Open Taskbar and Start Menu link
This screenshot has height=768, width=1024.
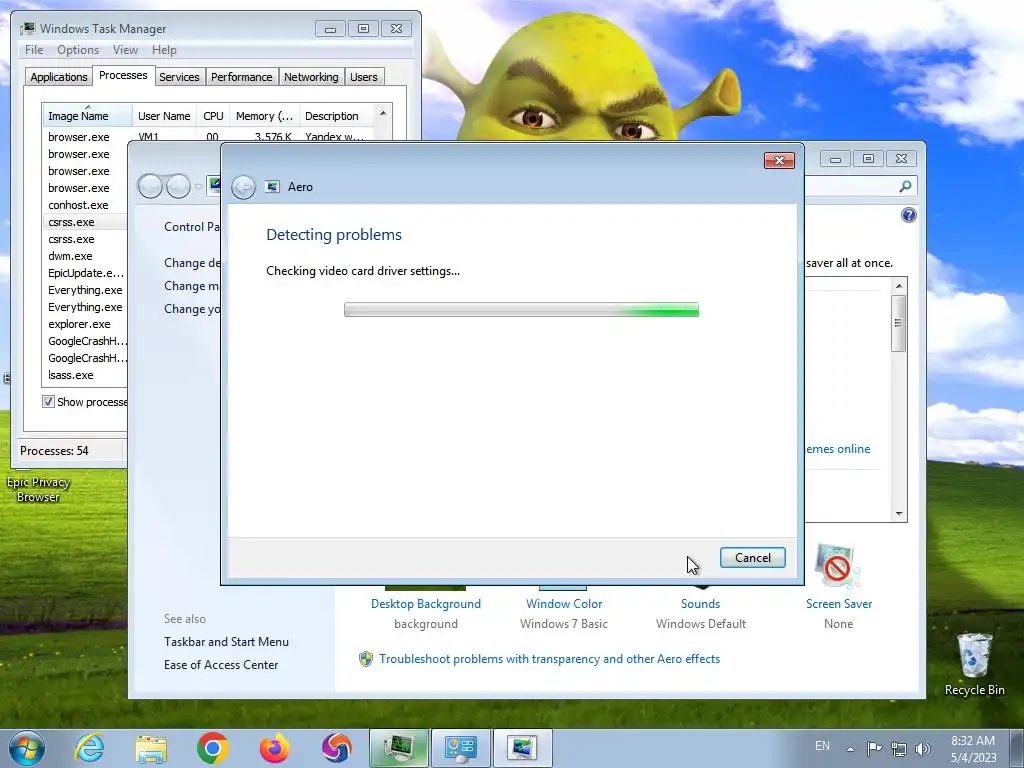[x=226, y=642]
